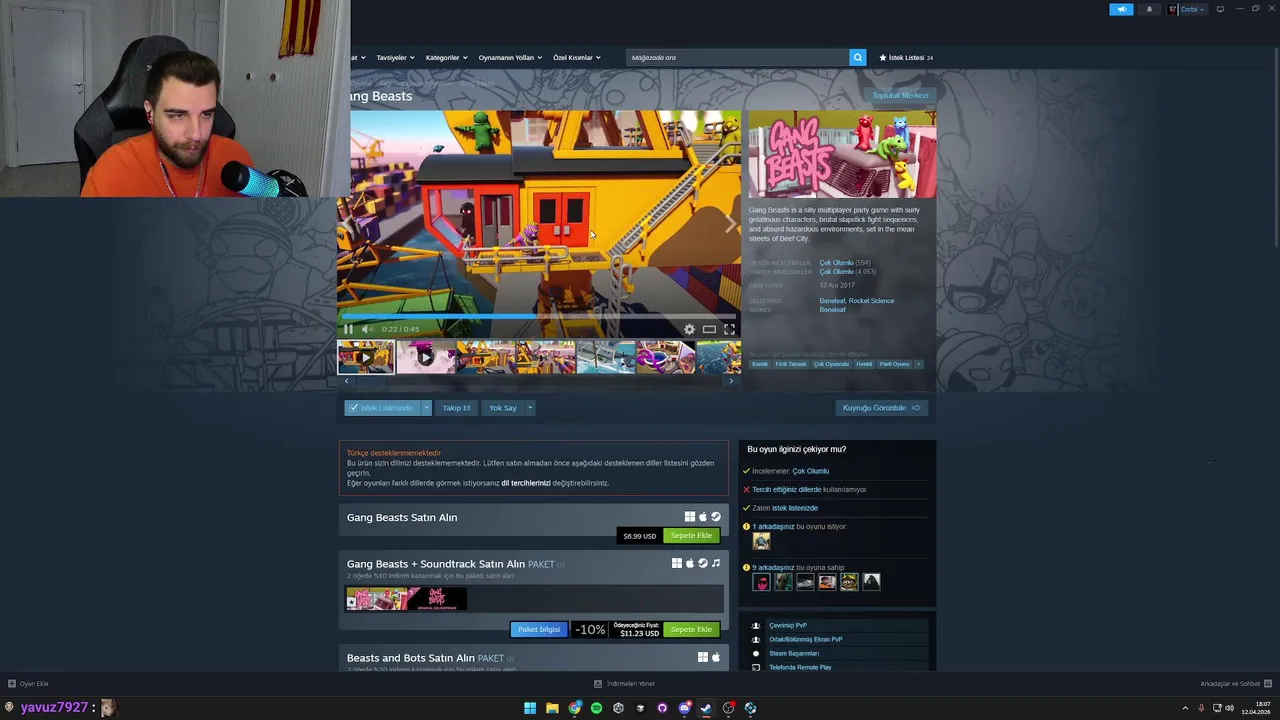
Task: Click music note icon on Soundtrack bundle
Action: click(x=715, y=563)
